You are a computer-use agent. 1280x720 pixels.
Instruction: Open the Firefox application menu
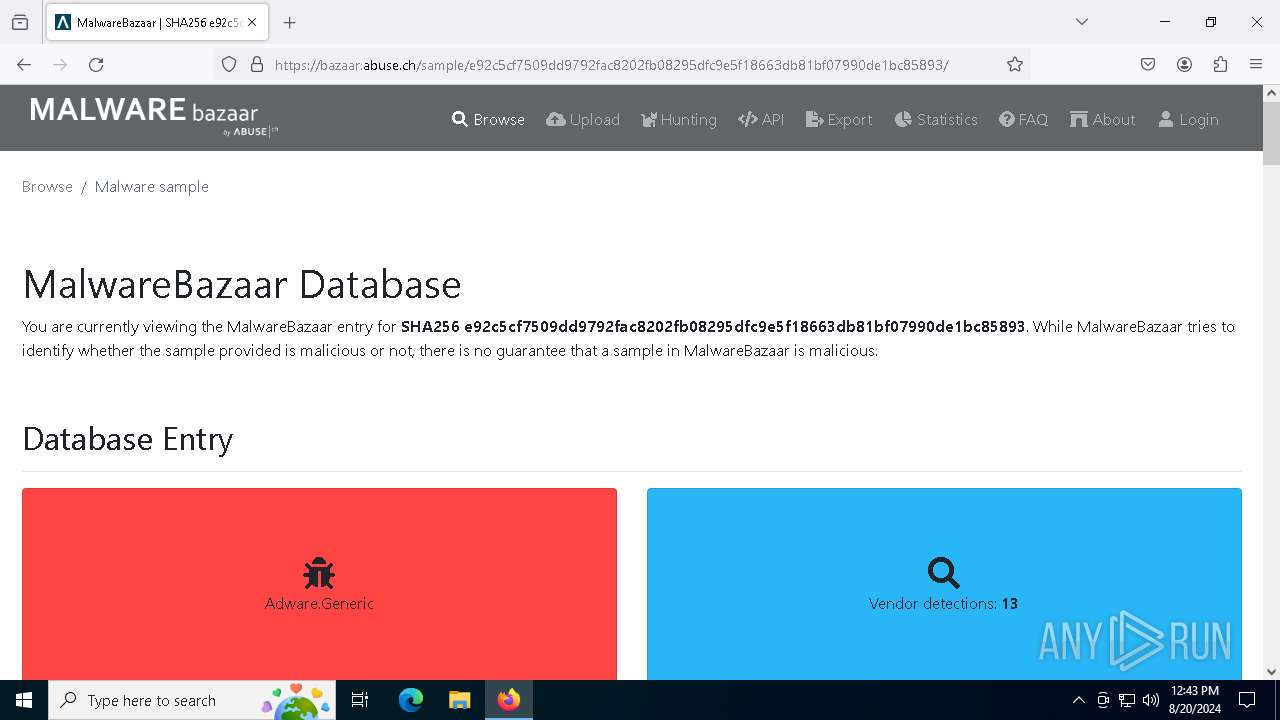pyautogui.click(x=1256, y=64)
